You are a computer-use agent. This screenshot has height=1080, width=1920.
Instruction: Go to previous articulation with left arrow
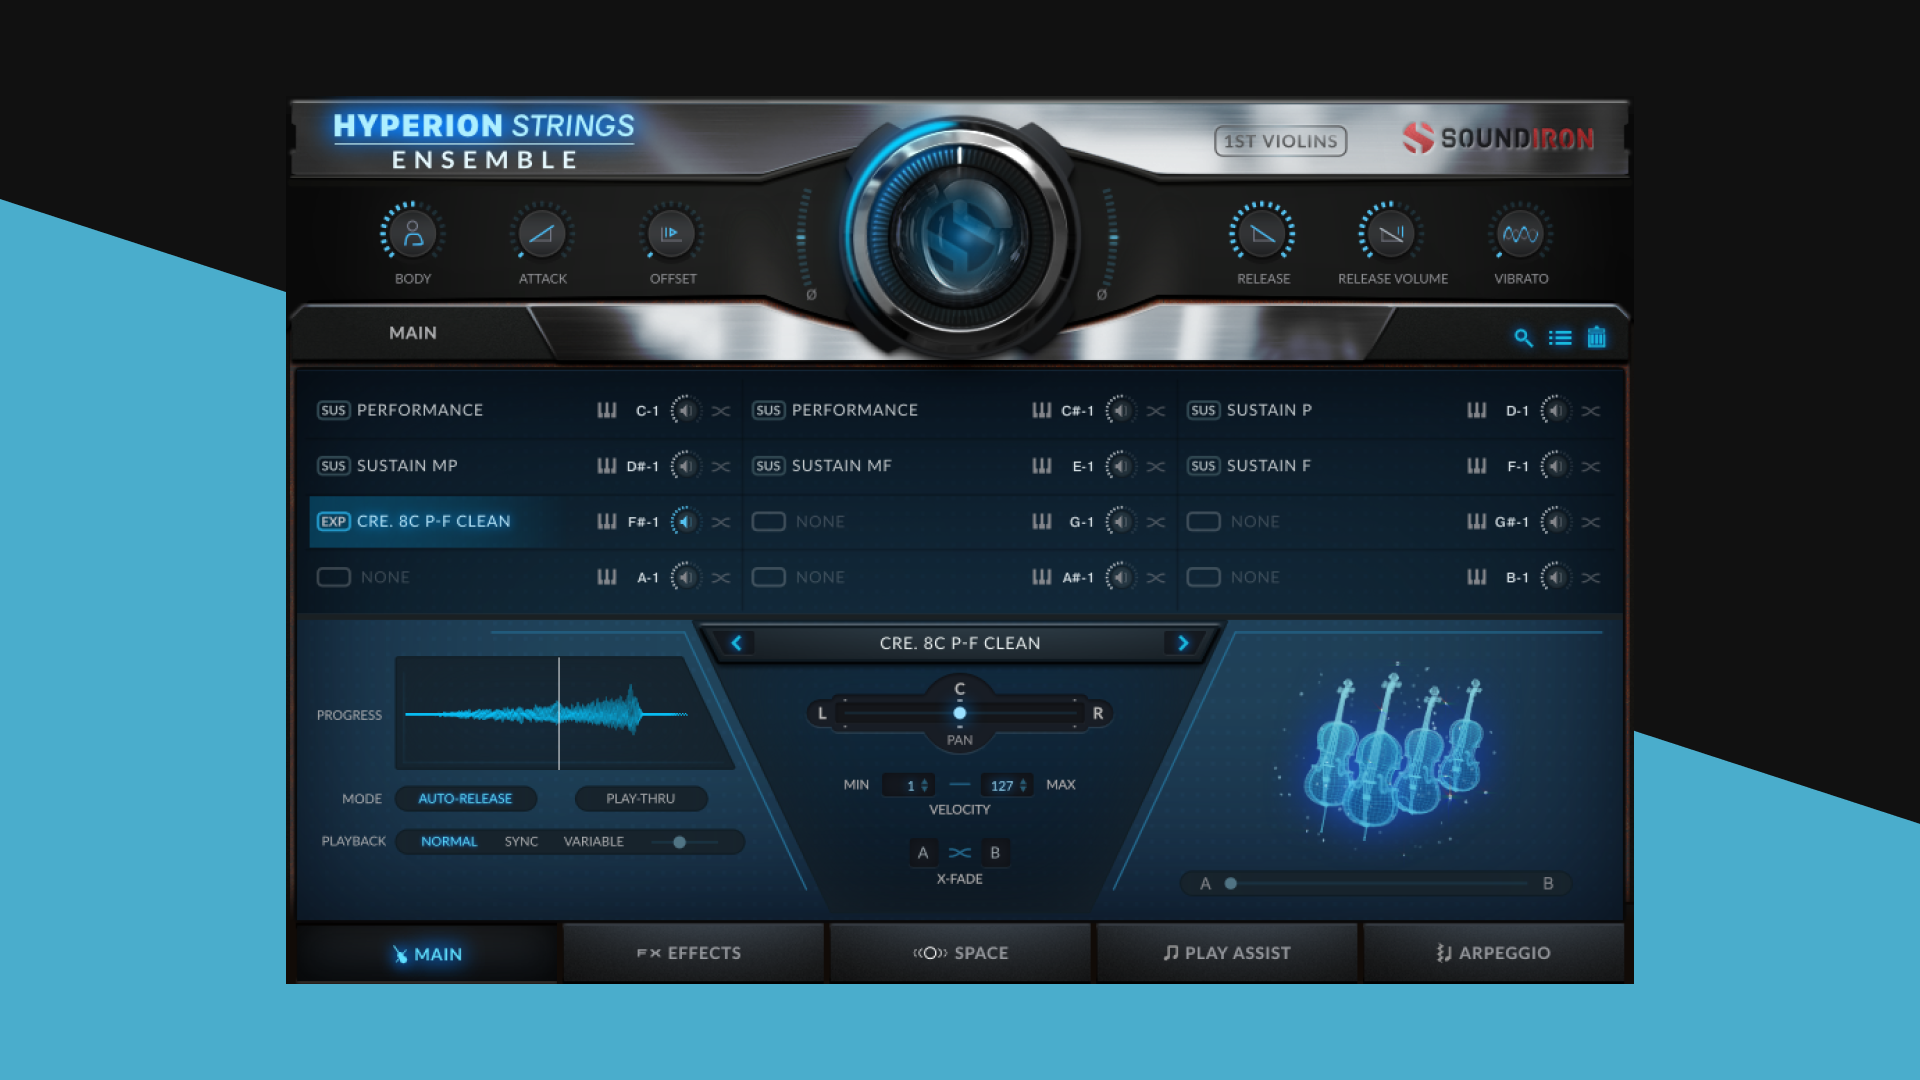[737, 643]
